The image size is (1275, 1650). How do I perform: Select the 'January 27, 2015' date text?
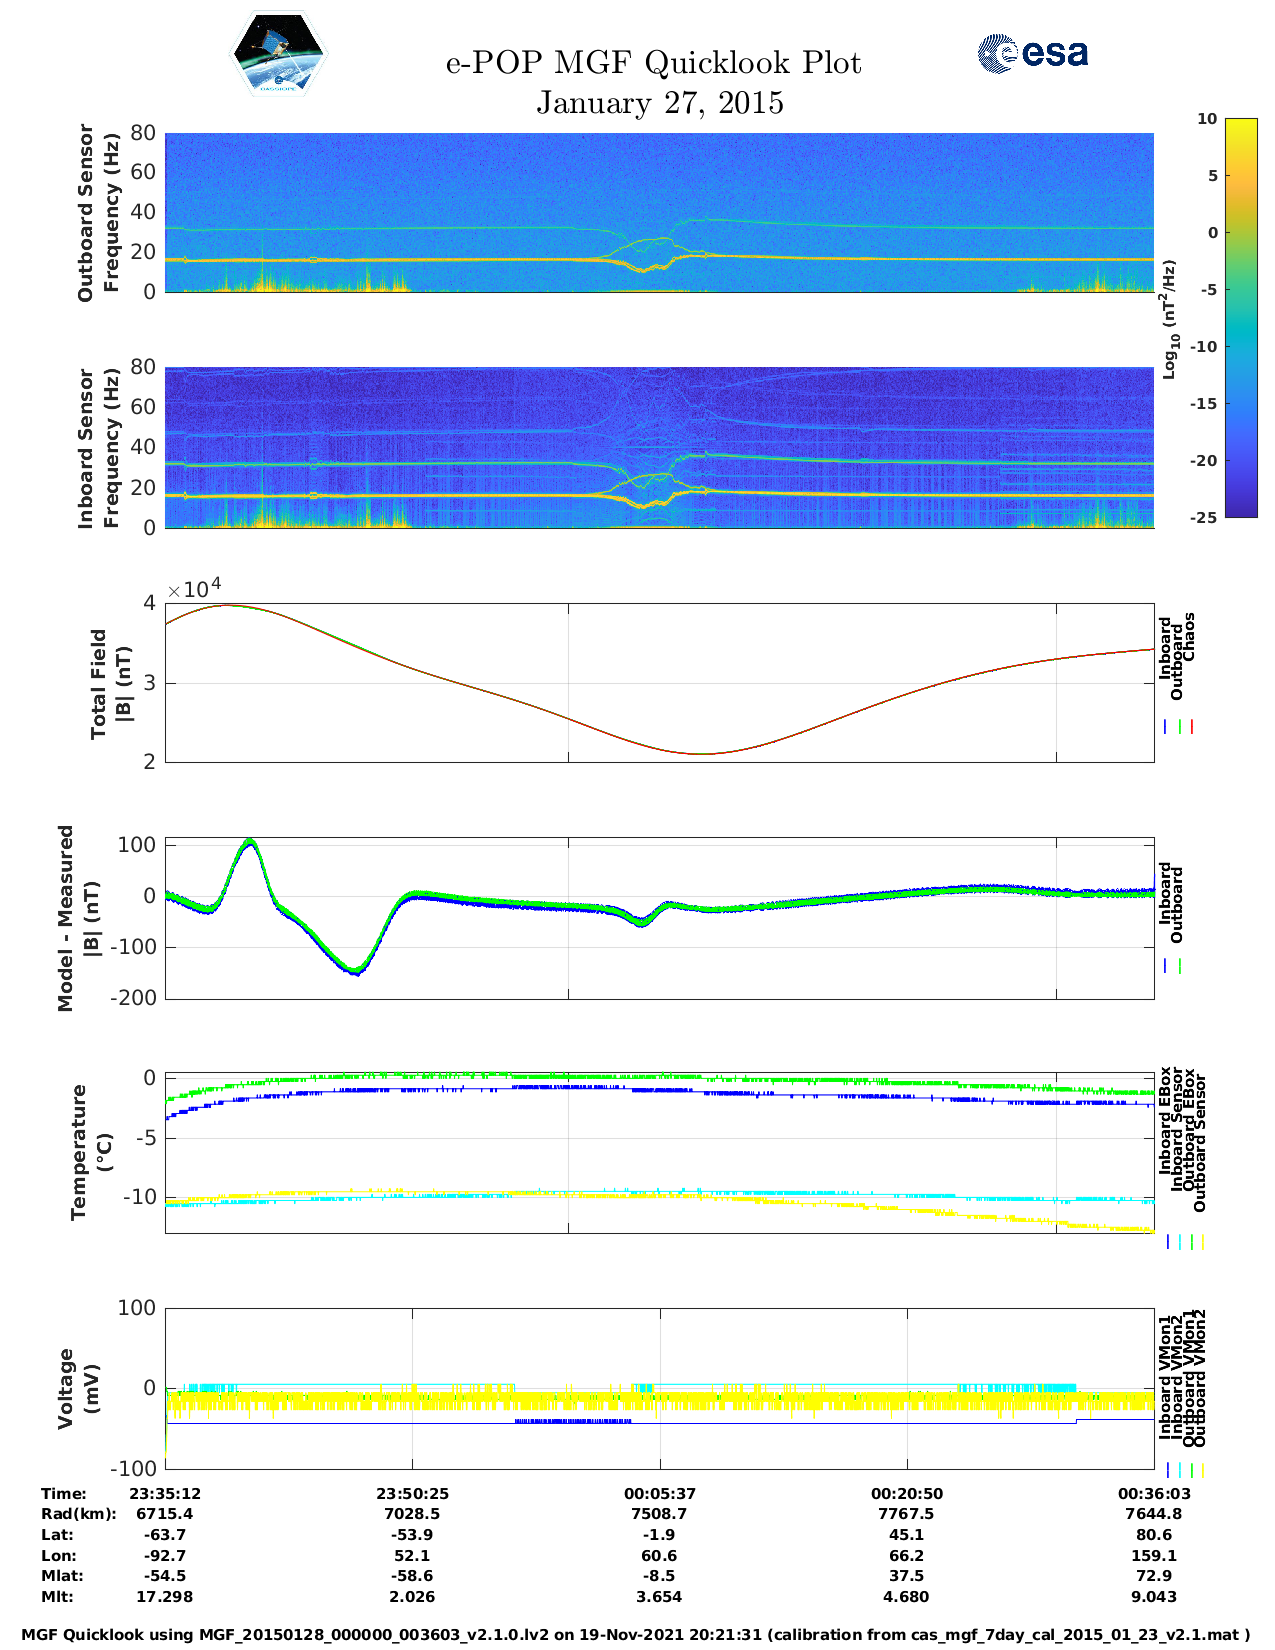click(x=659, y=103)
